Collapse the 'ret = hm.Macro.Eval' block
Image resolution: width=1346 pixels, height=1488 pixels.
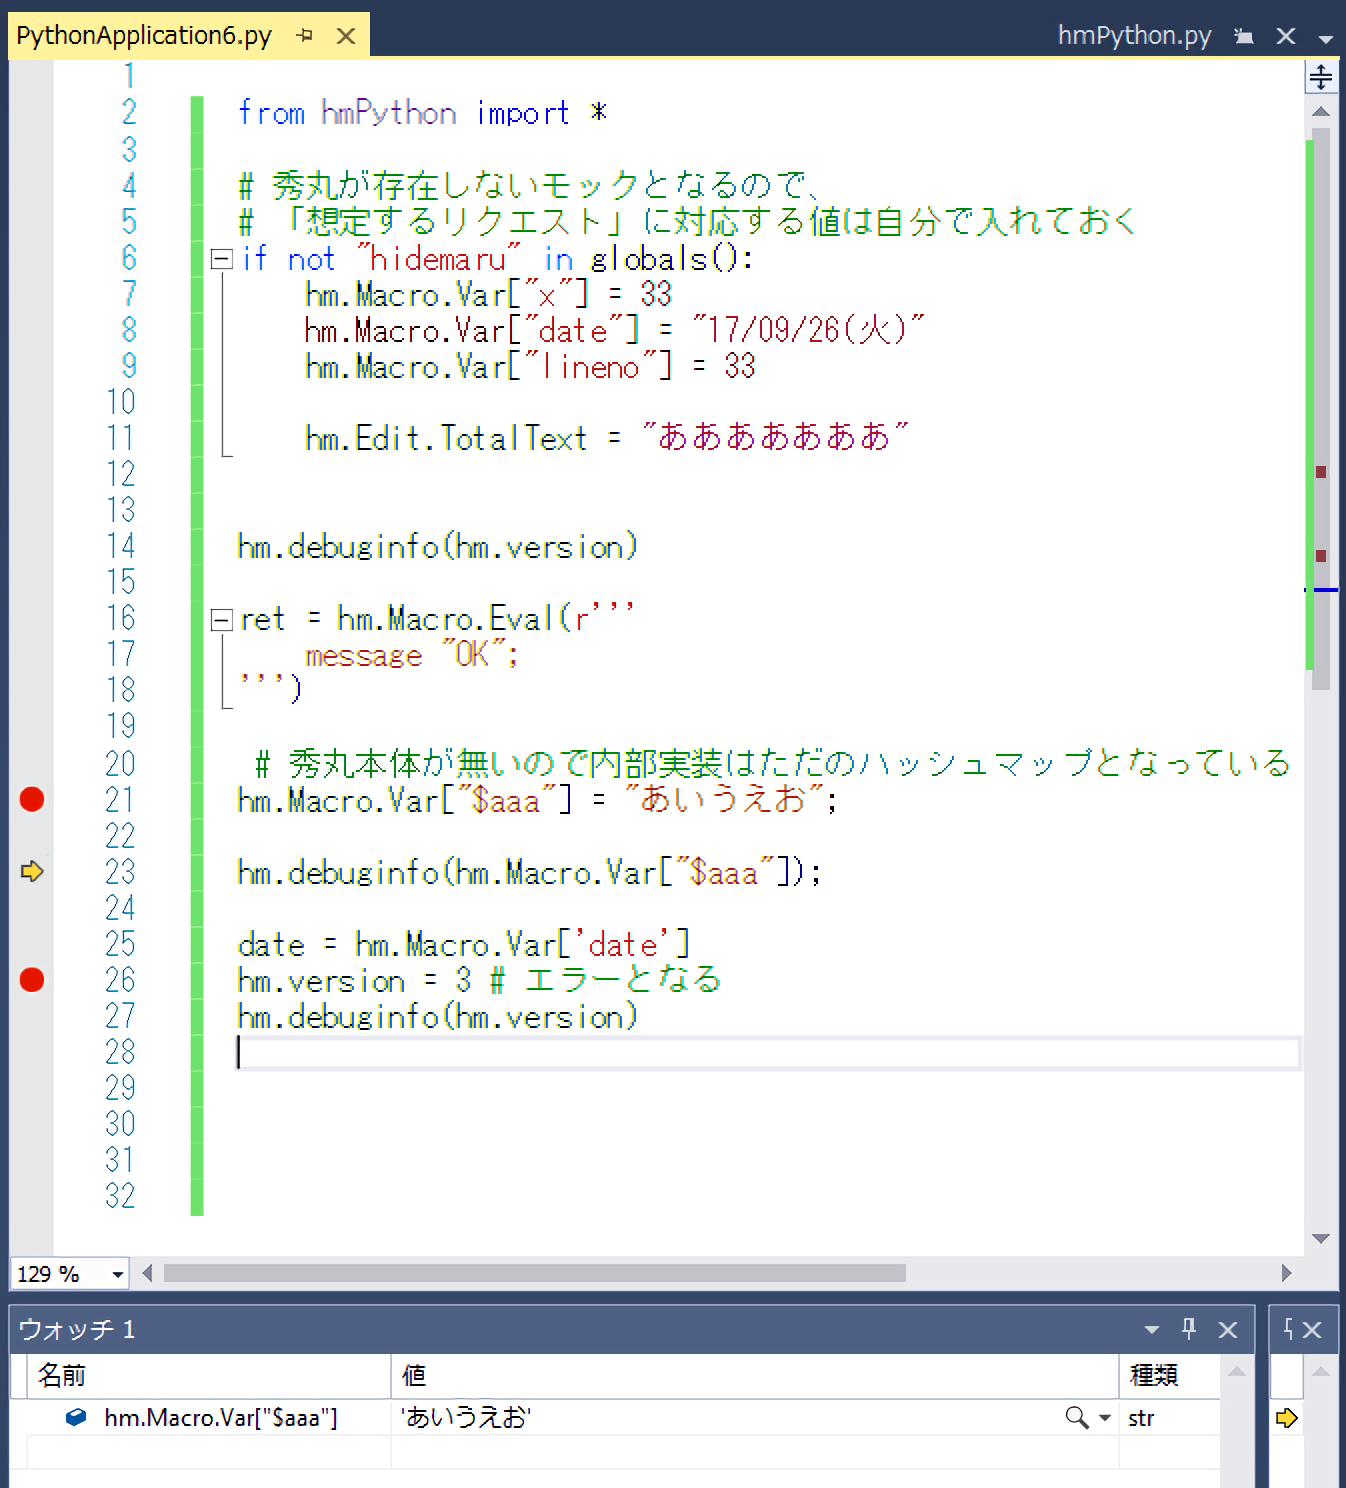[x=222, y=620]
